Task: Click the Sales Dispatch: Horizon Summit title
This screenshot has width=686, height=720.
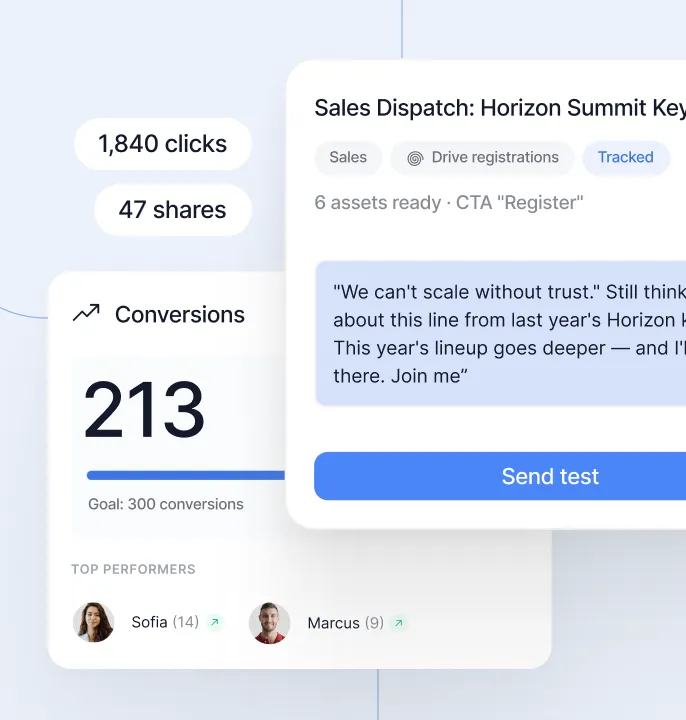Action: [500, 108]
